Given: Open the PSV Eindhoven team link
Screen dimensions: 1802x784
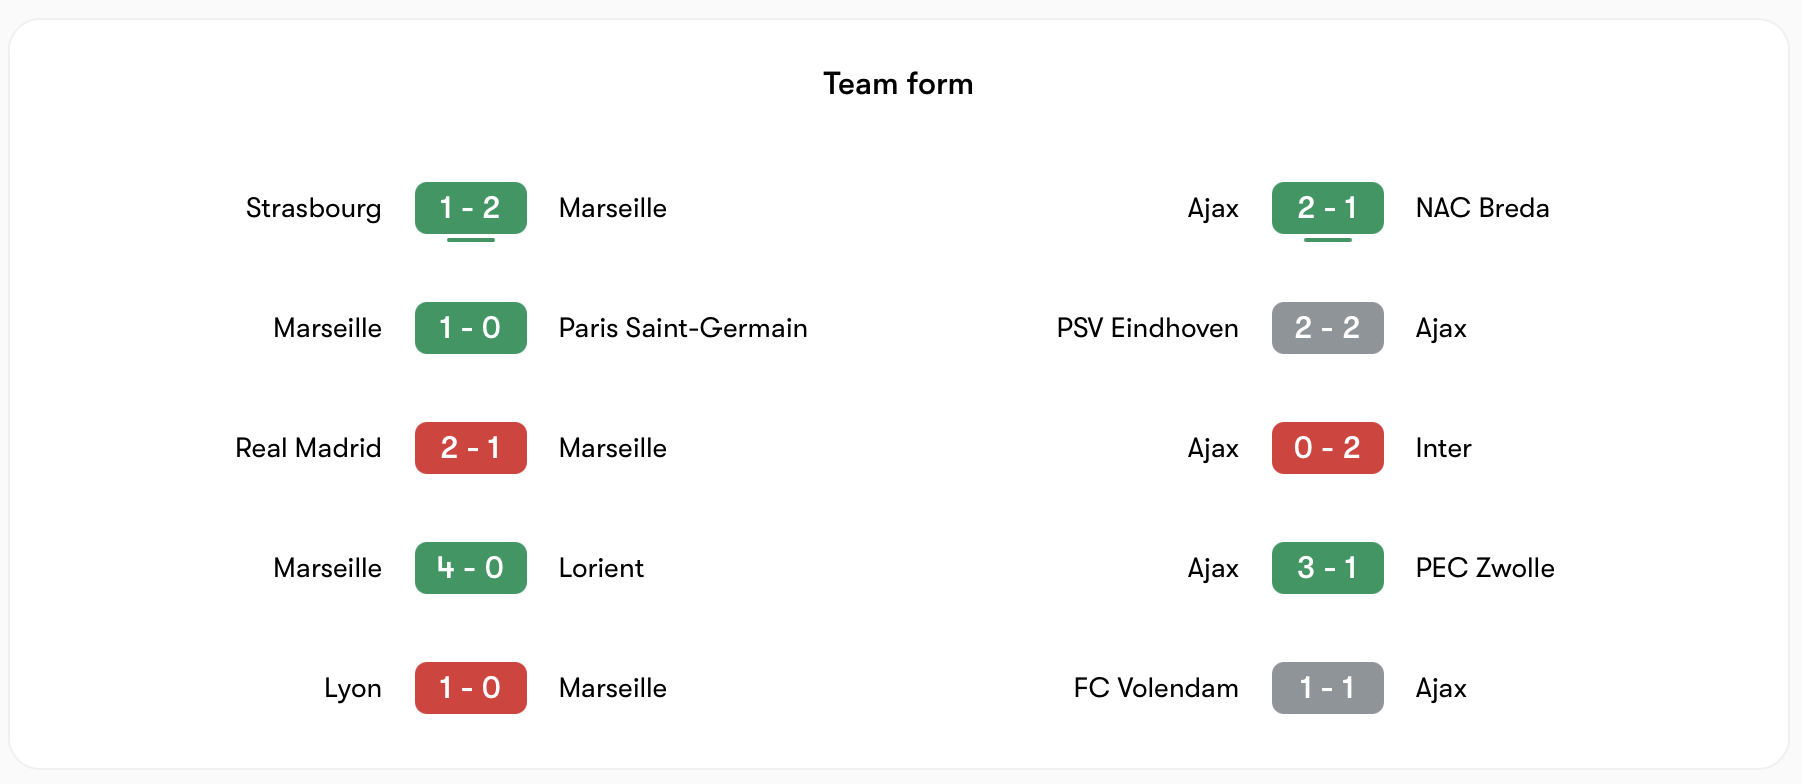Looking at the screenshot, I should coord(1147,328).
